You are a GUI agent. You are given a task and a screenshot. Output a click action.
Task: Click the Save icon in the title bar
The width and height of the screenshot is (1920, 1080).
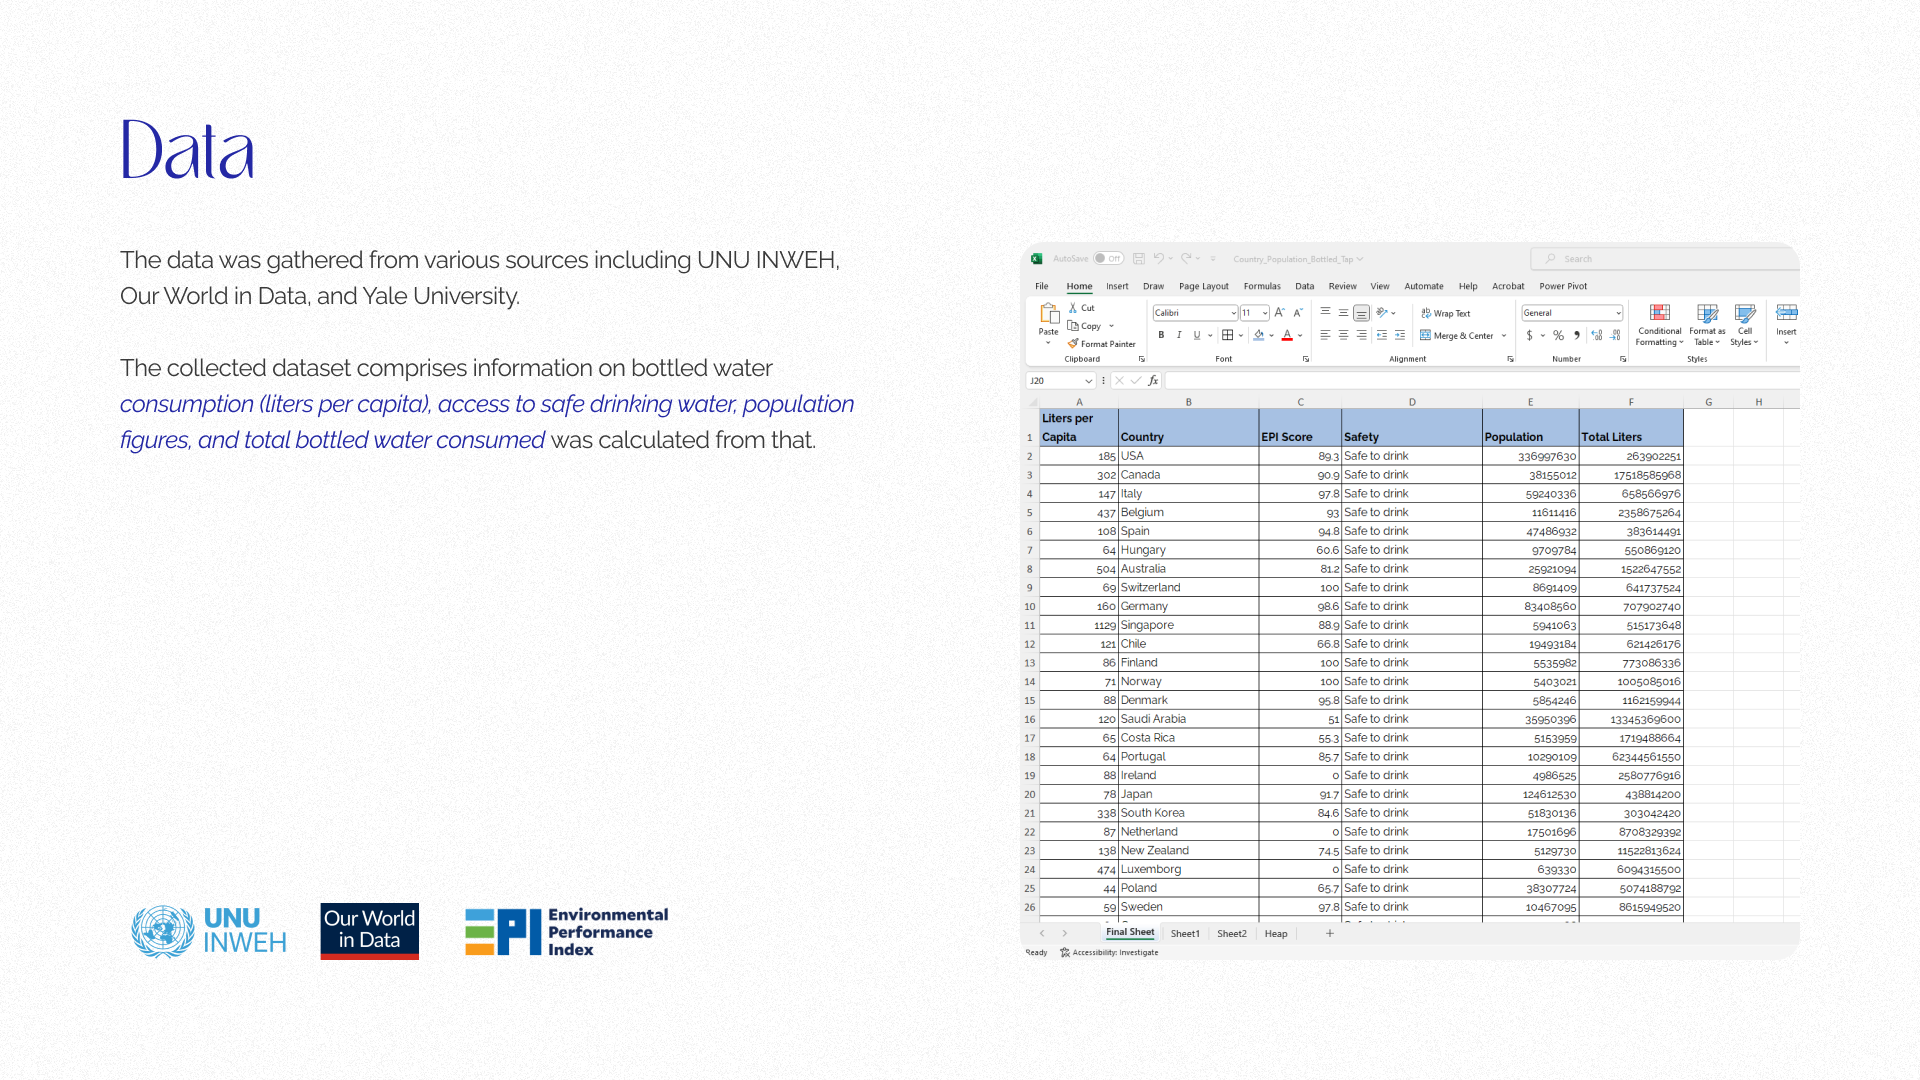pyautogui.click(x=1138, y=259)
